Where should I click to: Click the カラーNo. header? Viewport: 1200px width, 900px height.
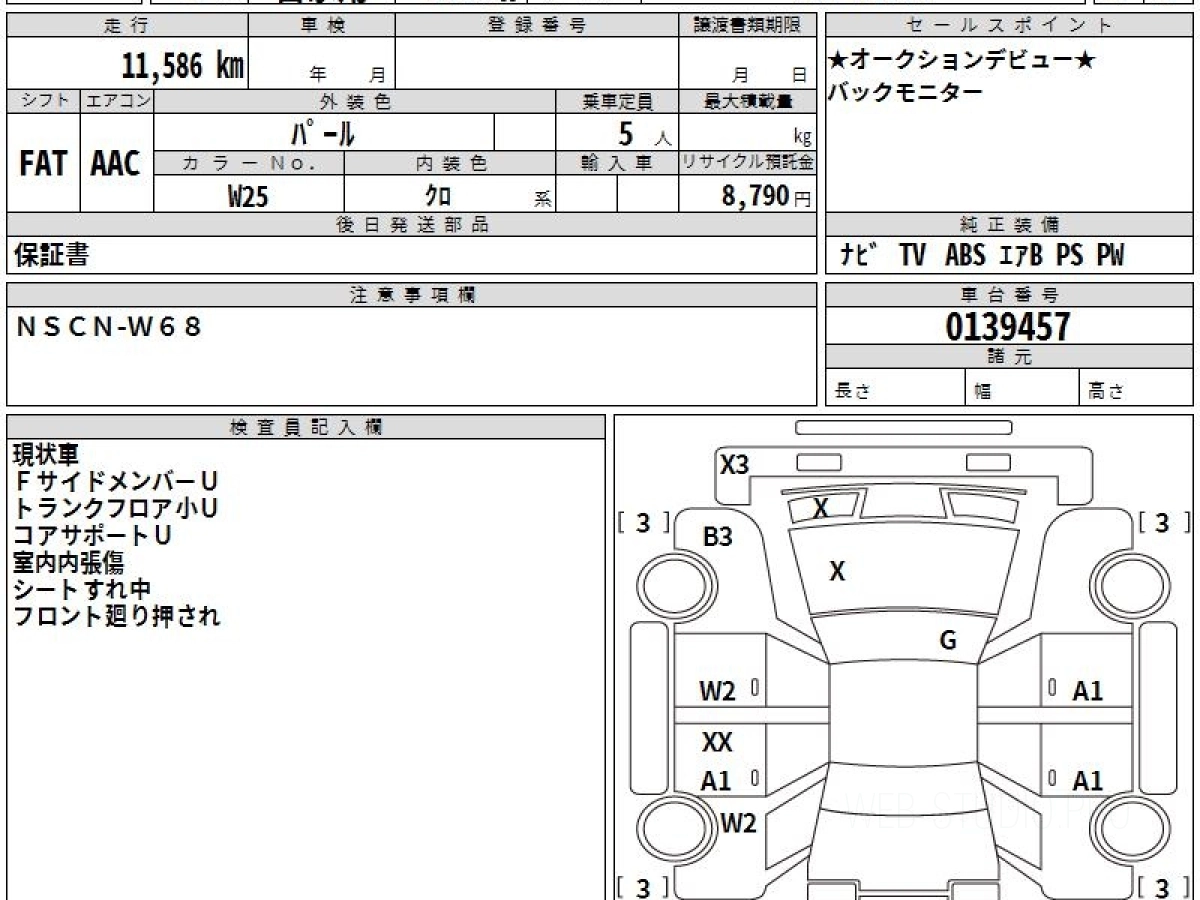pyautogui.click(x=249, y=163)
